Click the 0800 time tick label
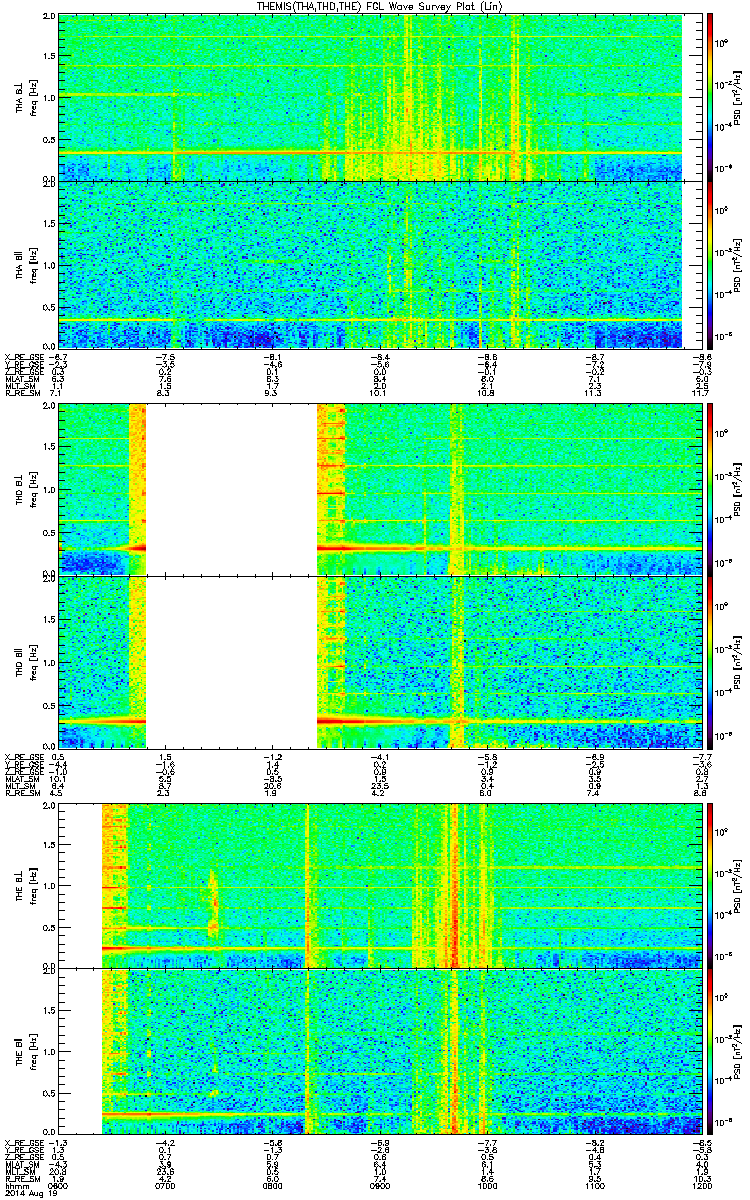The height and width of the screenshot is (1200, 750). click(x=273, y=1186)
